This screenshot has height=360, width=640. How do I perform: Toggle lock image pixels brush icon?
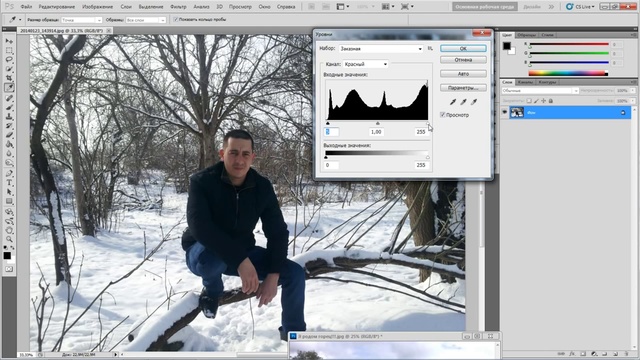pos(536,100)
